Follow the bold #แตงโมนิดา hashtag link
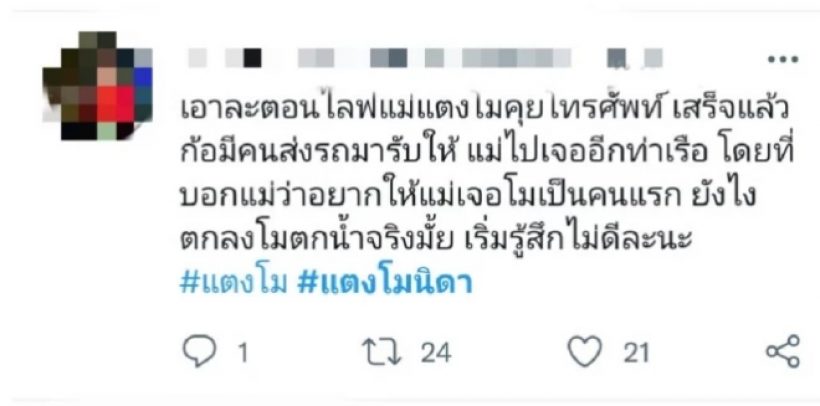 click(x=384, y=283)
